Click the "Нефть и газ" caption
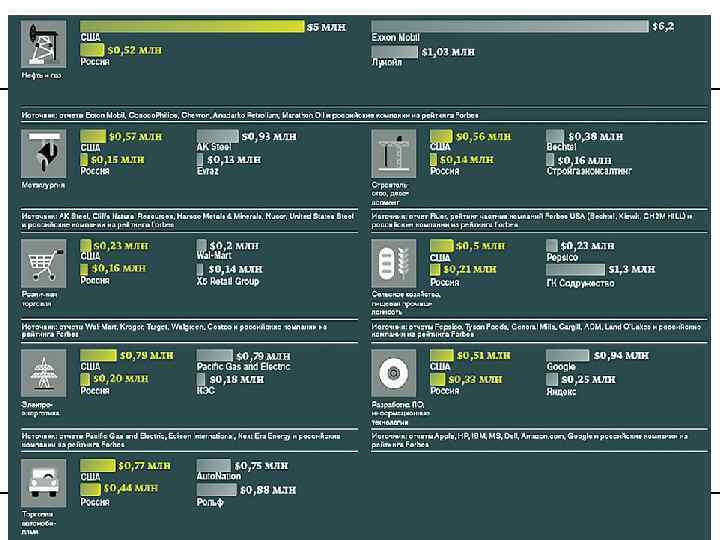Viewport: 720px width, 540px height. tap(42, 75)
